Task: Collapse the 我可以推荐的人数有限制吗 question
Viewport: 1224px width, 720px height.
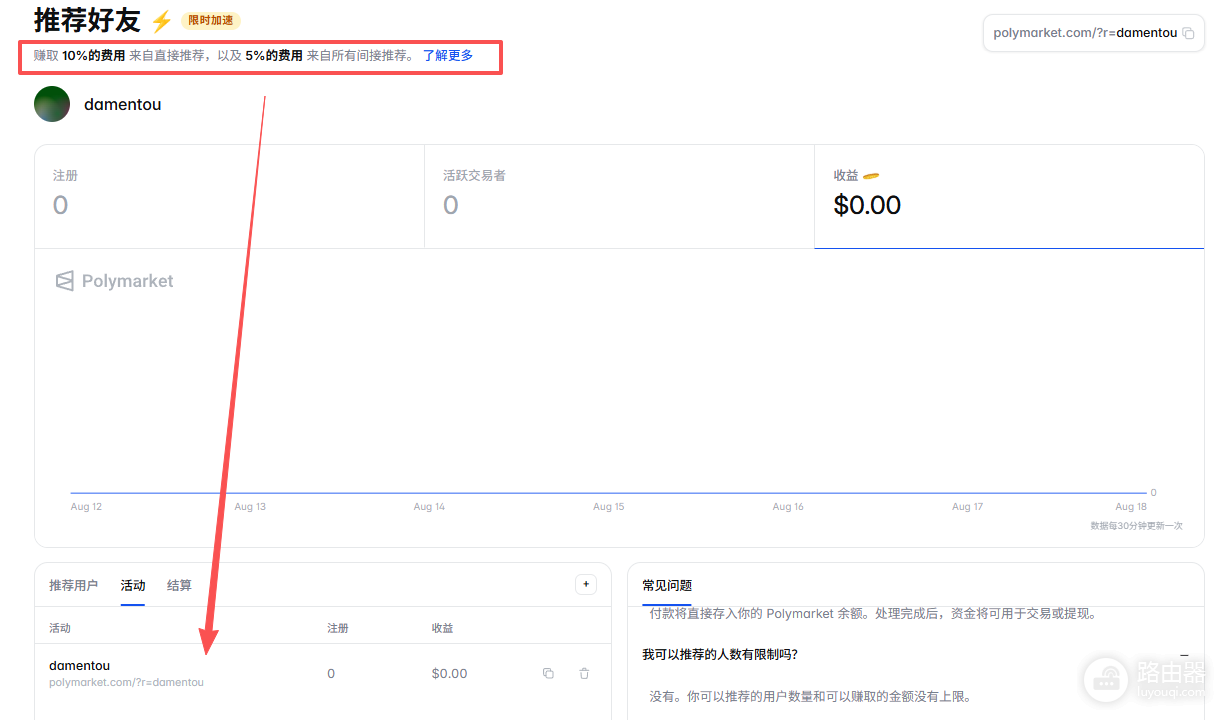Action: pos(1185,655)
